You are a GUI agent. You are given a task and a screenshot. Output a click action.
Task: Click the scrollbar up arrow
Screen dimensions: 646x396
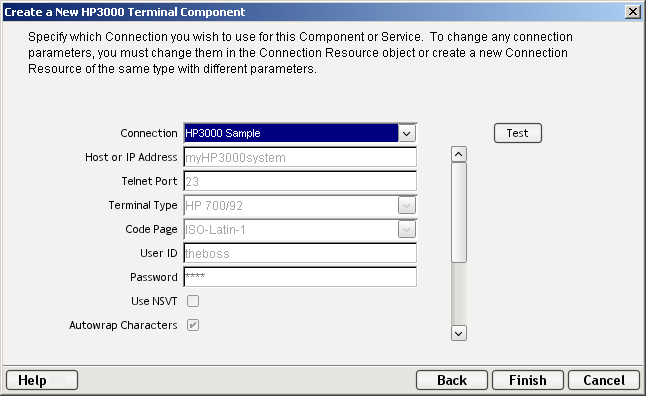459,154
